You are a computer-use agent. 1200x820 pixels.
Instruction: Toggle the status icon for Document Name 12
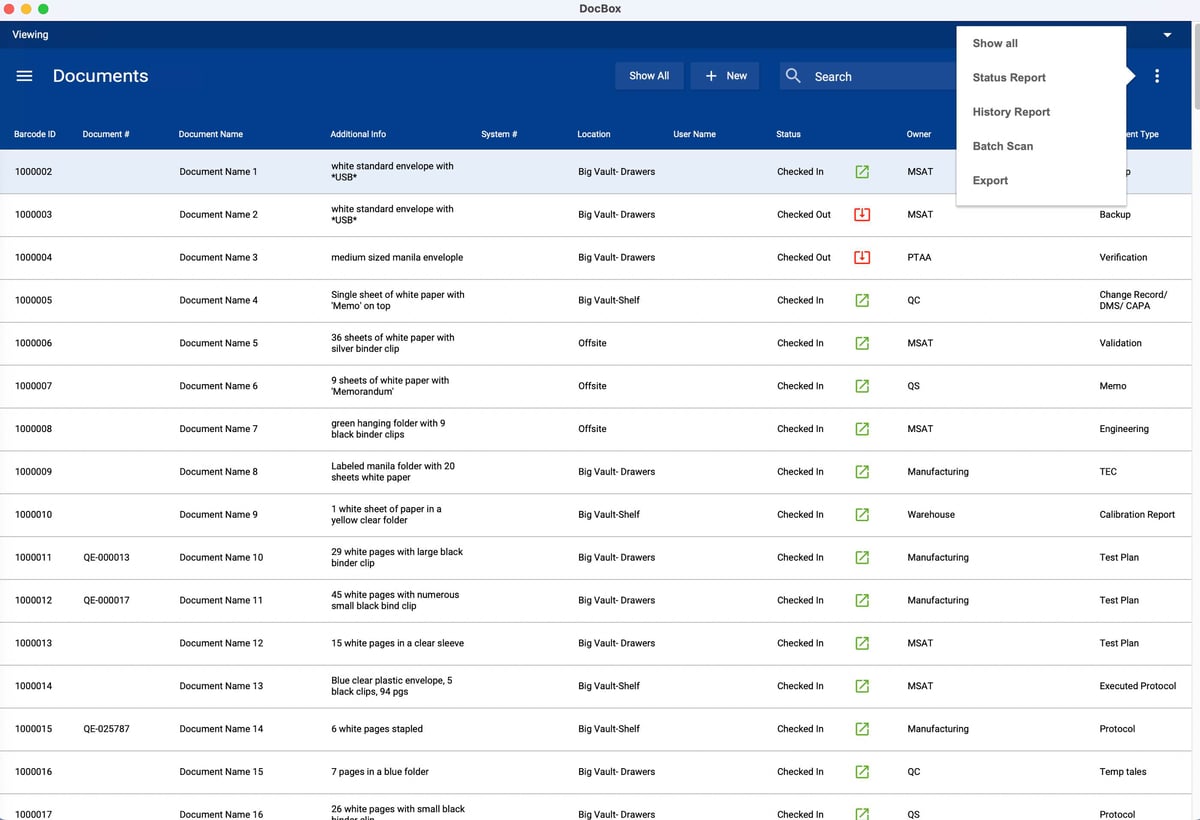click(x=861, y=643)
